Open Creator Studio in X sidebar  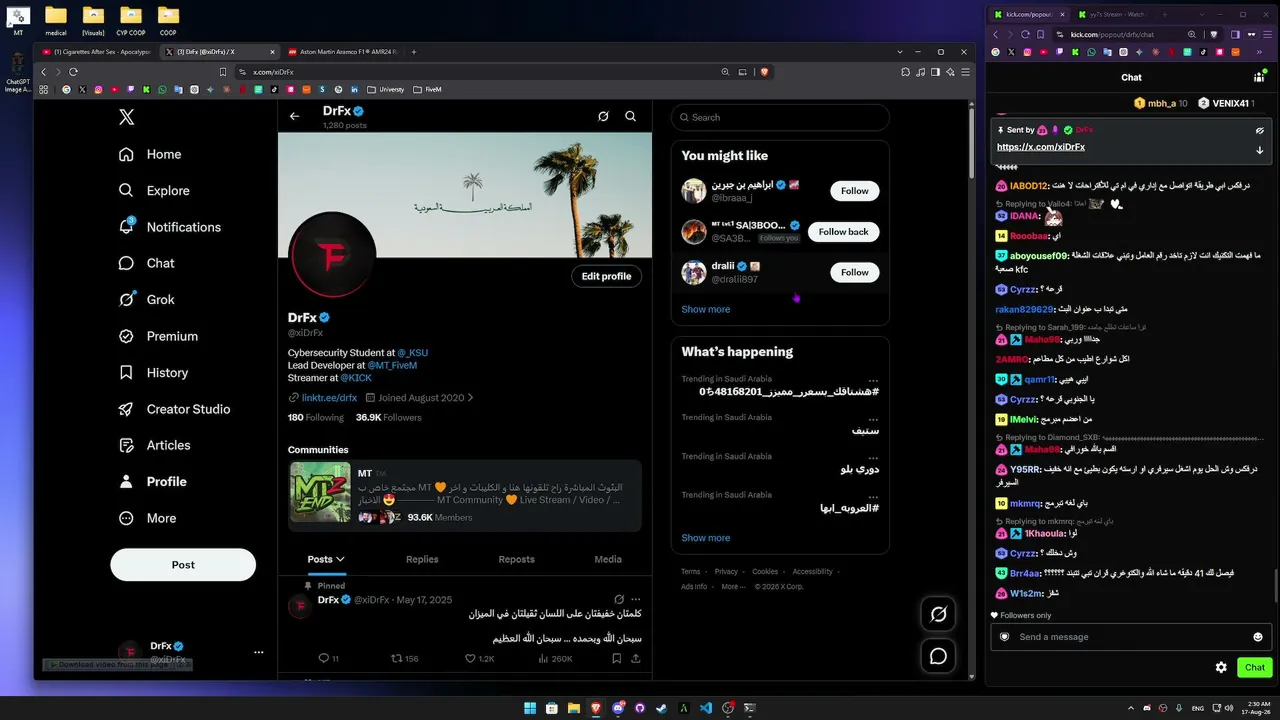point(175,409)
